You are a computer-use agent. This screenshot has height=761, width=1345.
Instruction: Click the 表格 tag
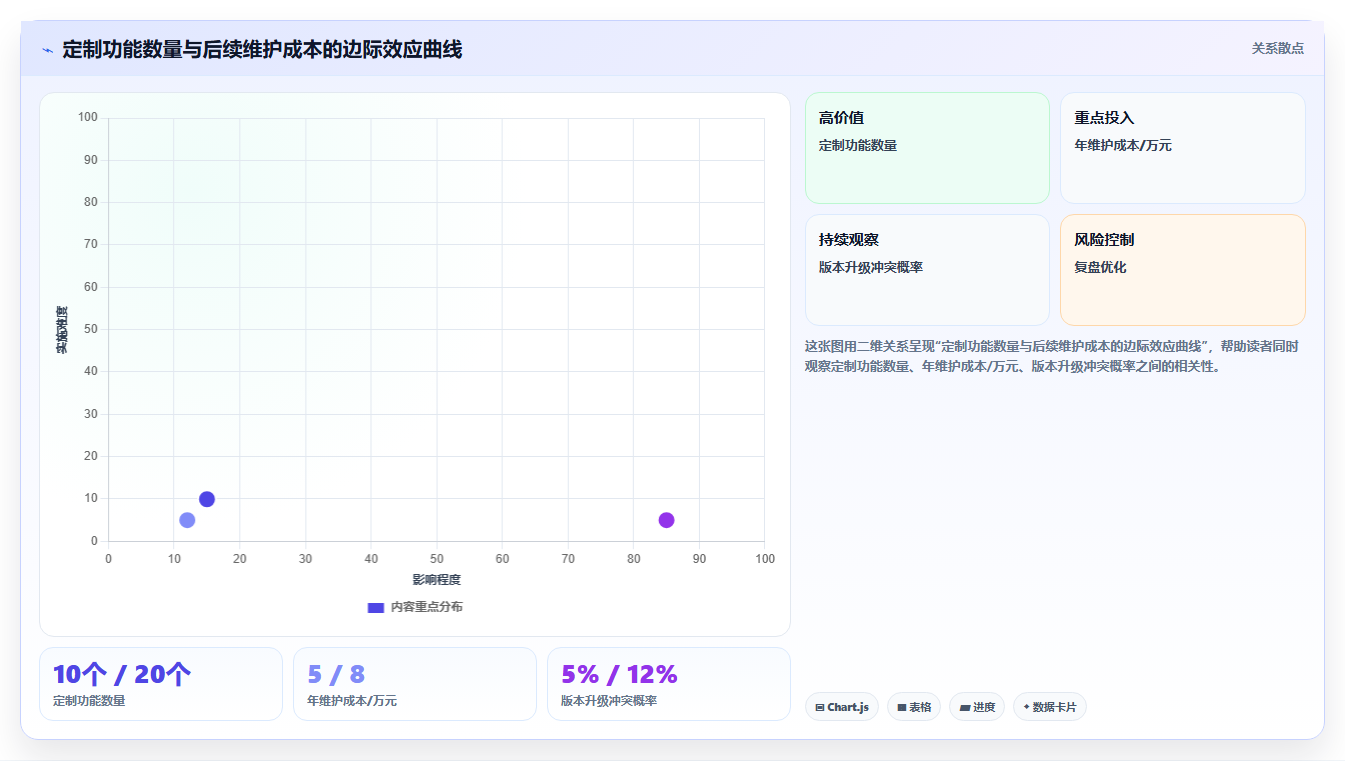click(x=914, y=707)
